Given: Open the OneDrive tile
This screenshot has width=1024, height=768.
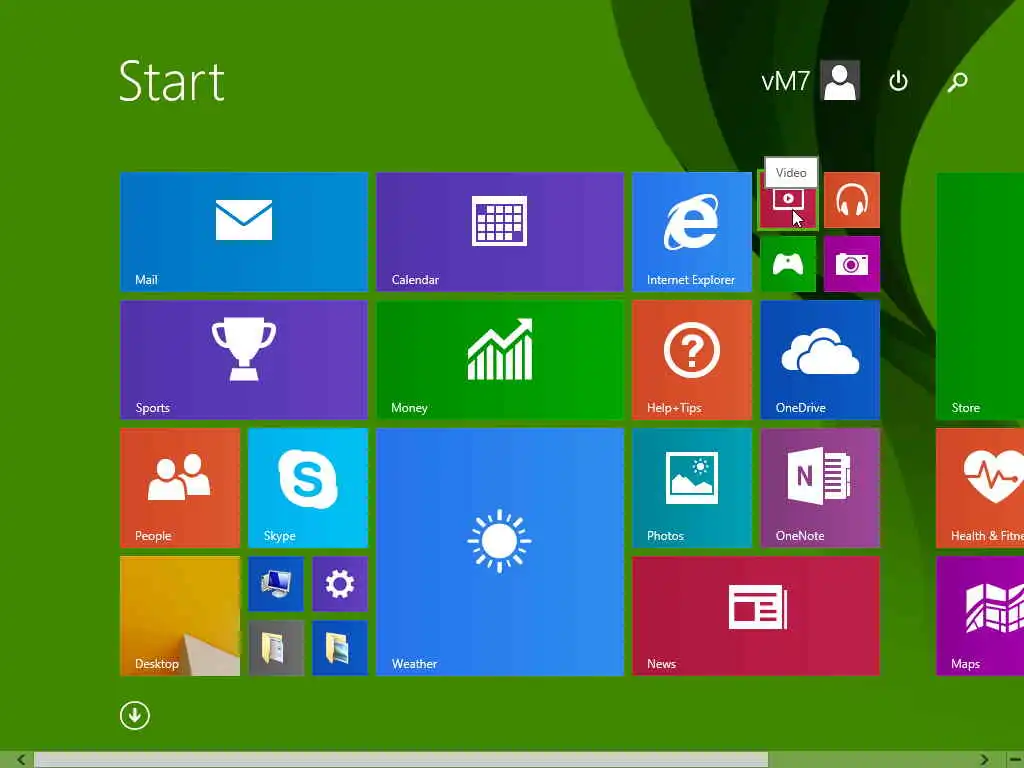Looking at the screenshot, I should pyautogui.click(x=820, y=360).
